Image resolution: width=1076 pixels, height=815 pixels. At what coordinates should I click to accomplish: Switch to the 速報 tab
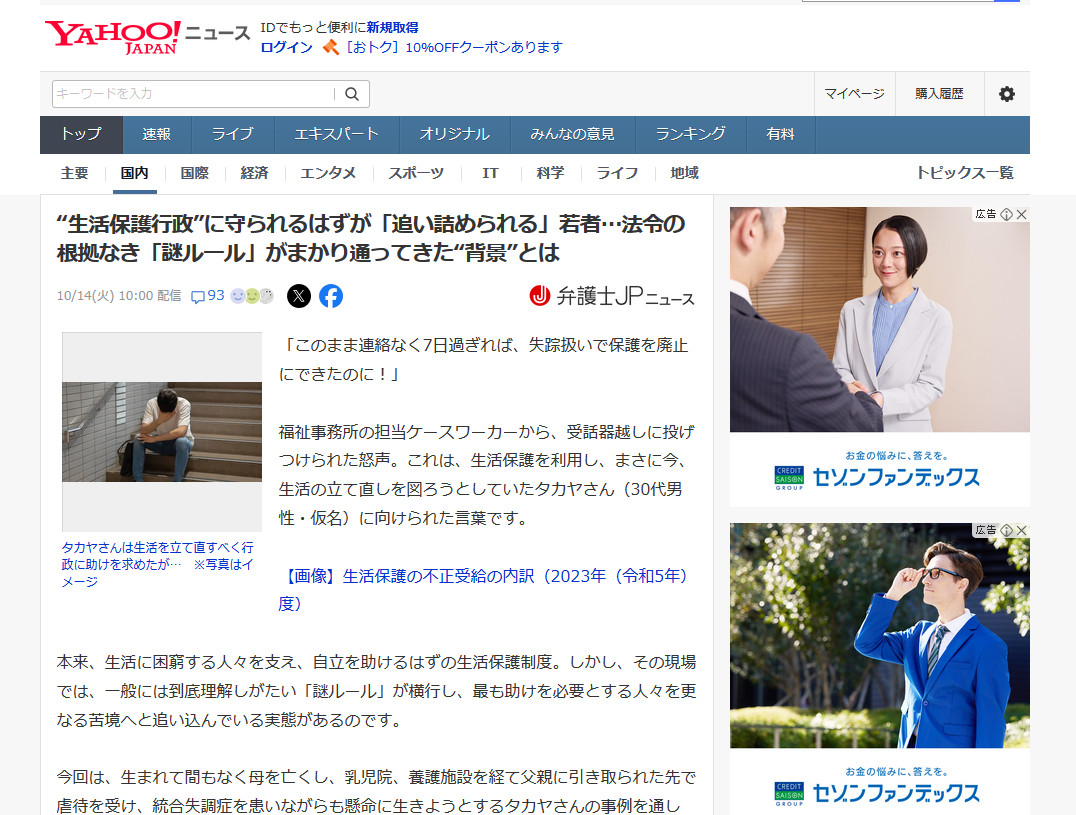(156, 134)
